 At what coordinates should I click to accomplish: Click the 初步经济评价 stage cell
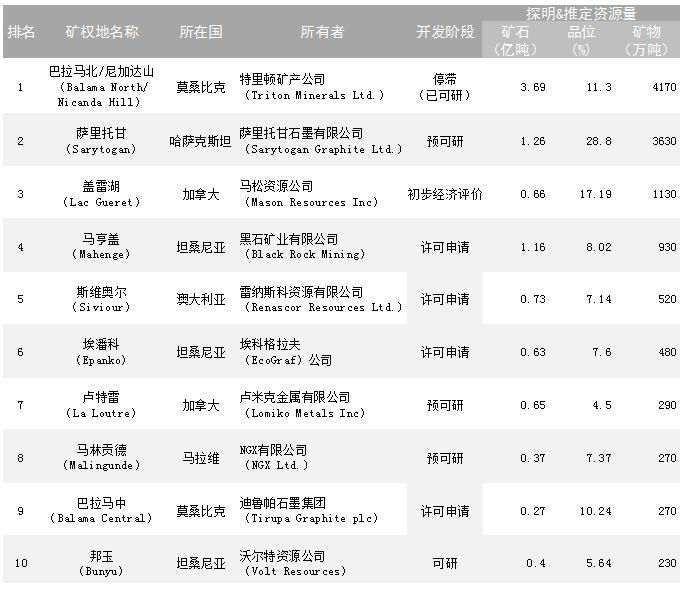(x=444, y=194)
